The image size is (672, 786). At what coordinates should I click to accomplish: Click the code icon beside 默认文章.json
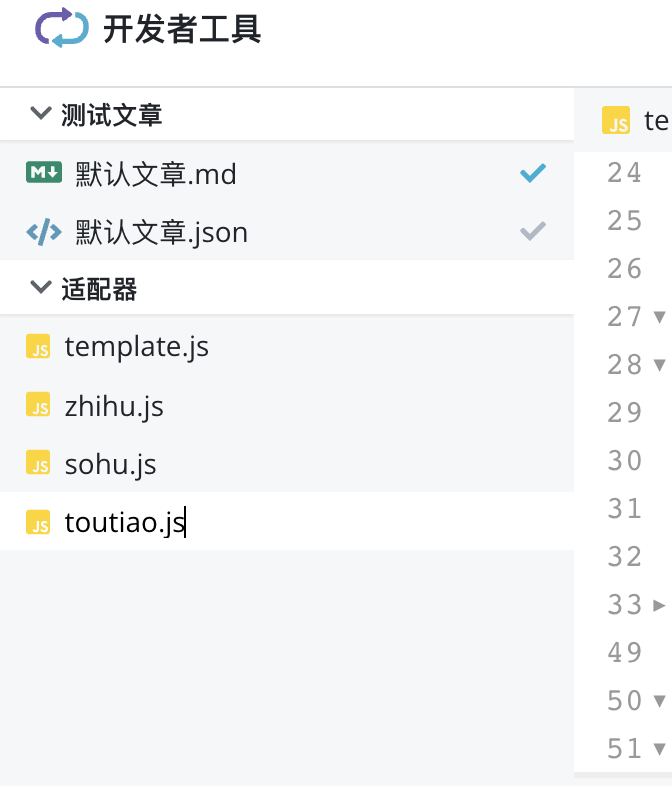[44, 232]
